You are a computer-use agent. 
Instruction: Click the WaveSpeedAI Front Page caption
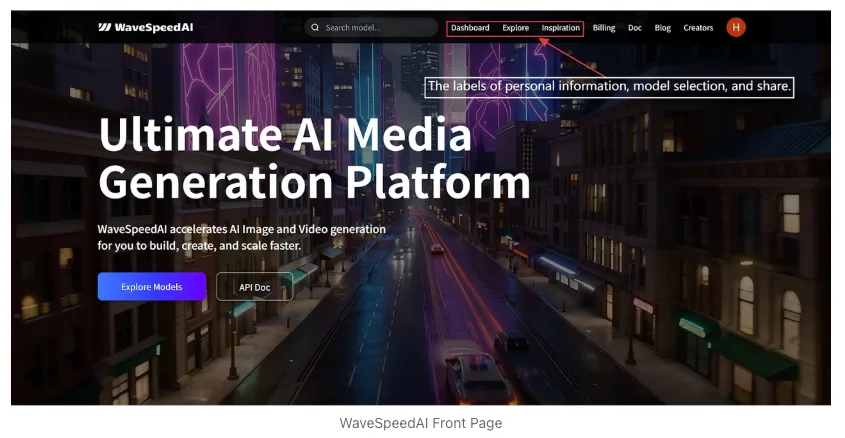tap(420, 423)
